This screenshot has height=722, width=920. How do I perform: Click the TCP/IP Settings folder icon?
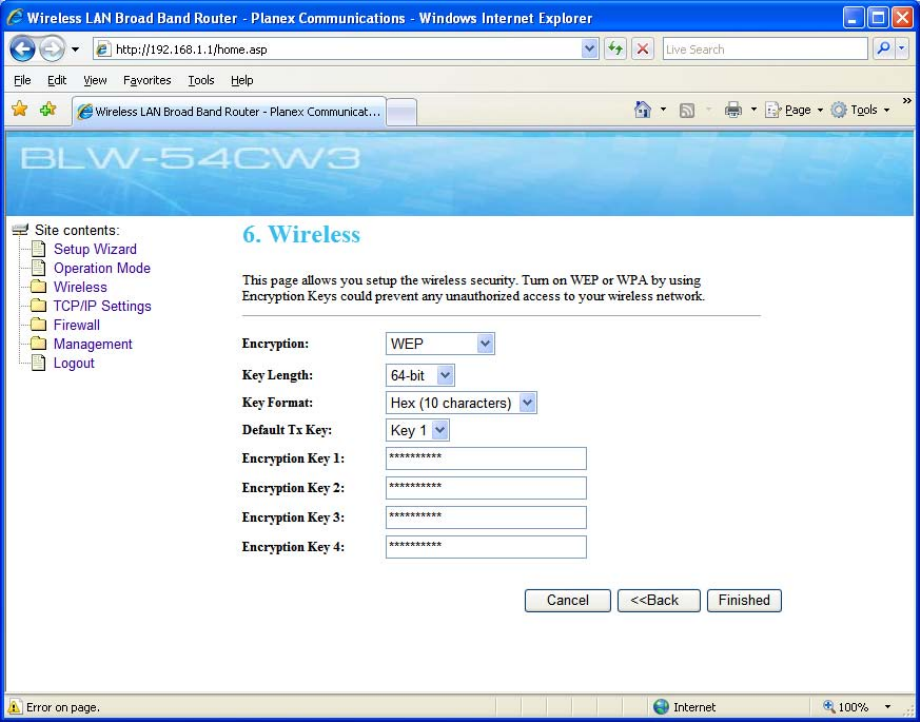click(x=38, y=306)
